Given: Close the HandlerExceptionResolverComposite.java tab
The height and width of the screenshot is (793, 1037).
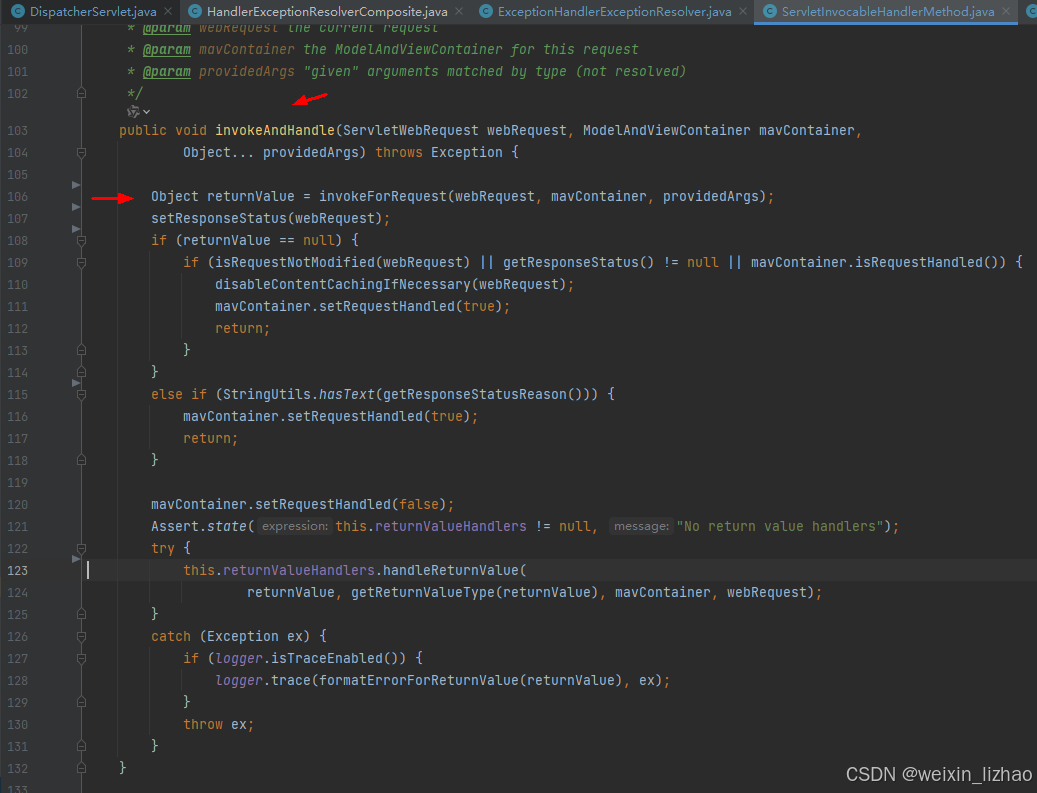Looking at the screenshot, I should tap(459, 11).
